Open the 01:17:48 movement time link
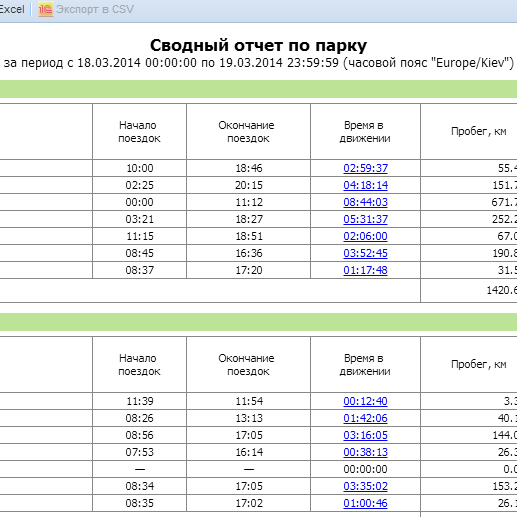Image resolution: width=517 pixels, height=517 pixels. 365,270
